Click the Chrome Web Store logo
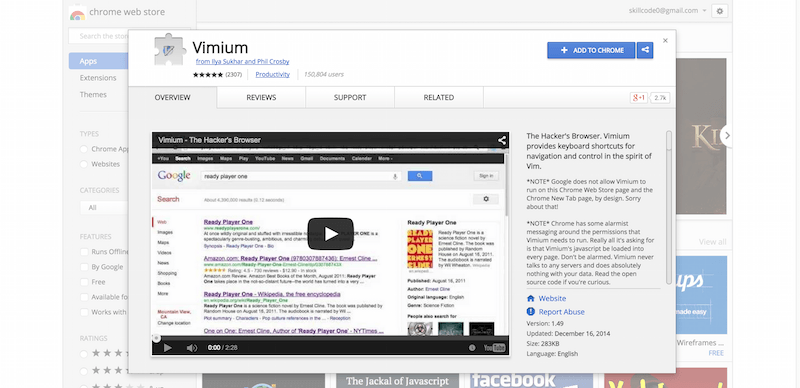 [x=77, y=12]
